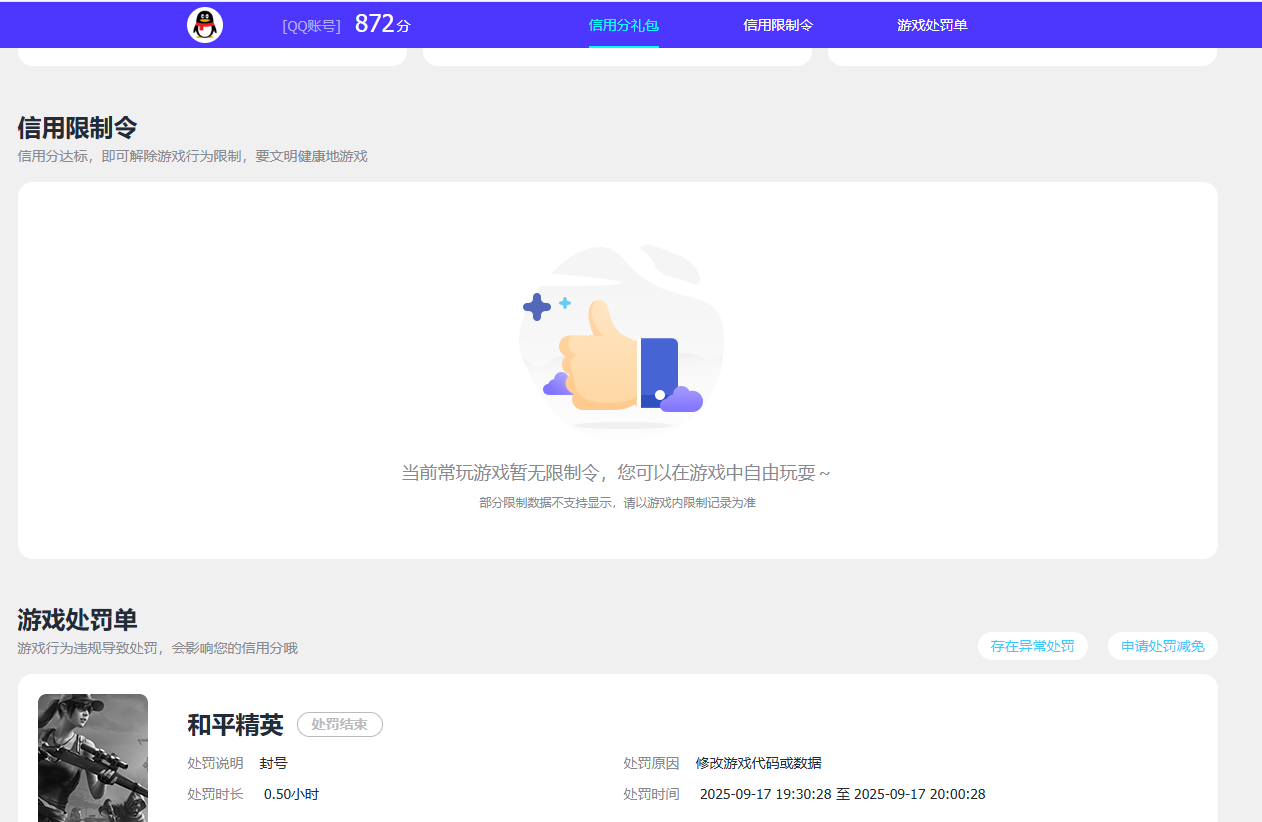The width and height of the screenshot is (1262, 822).
Task: Click the QQ penguin avatar icon
Action: point(205,25)
